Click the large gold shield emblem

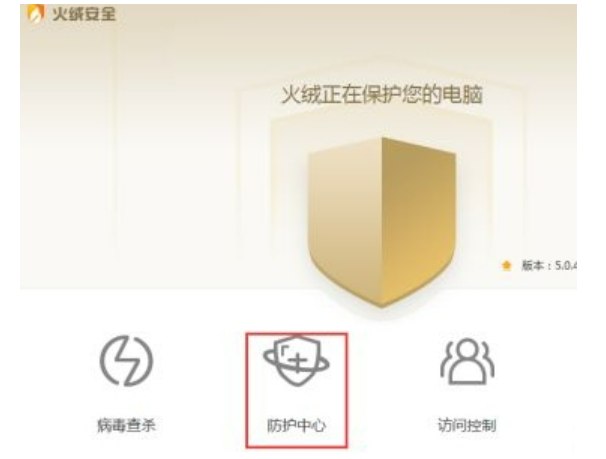coord(382,222)
